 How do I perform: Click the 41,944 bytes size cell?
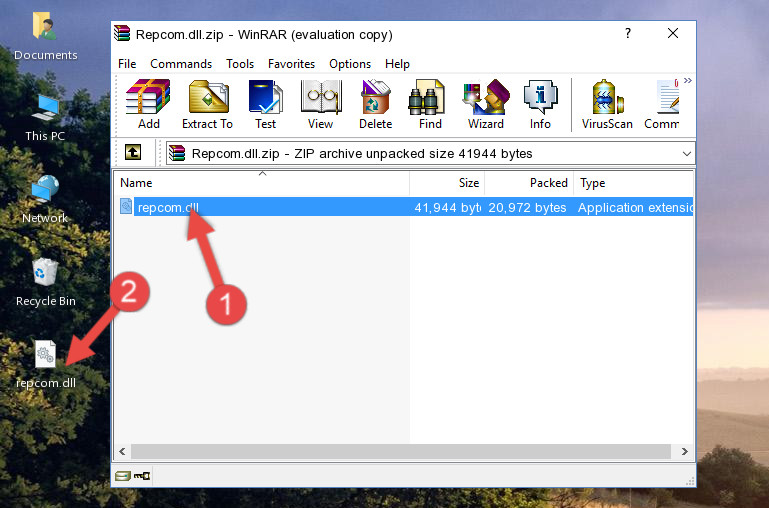point(447,207)
